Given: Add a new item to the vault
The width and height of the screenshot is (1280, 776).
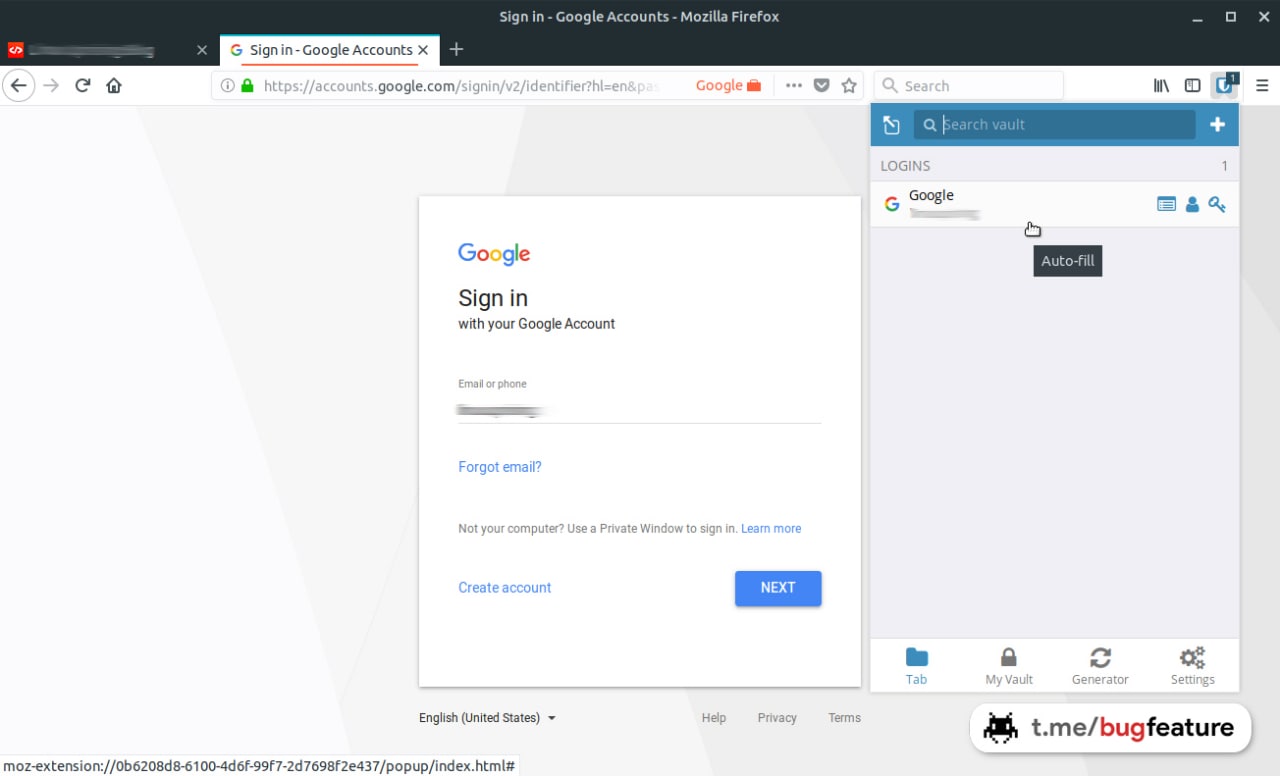Looking at the screenshot, I should coord(1217,125).
